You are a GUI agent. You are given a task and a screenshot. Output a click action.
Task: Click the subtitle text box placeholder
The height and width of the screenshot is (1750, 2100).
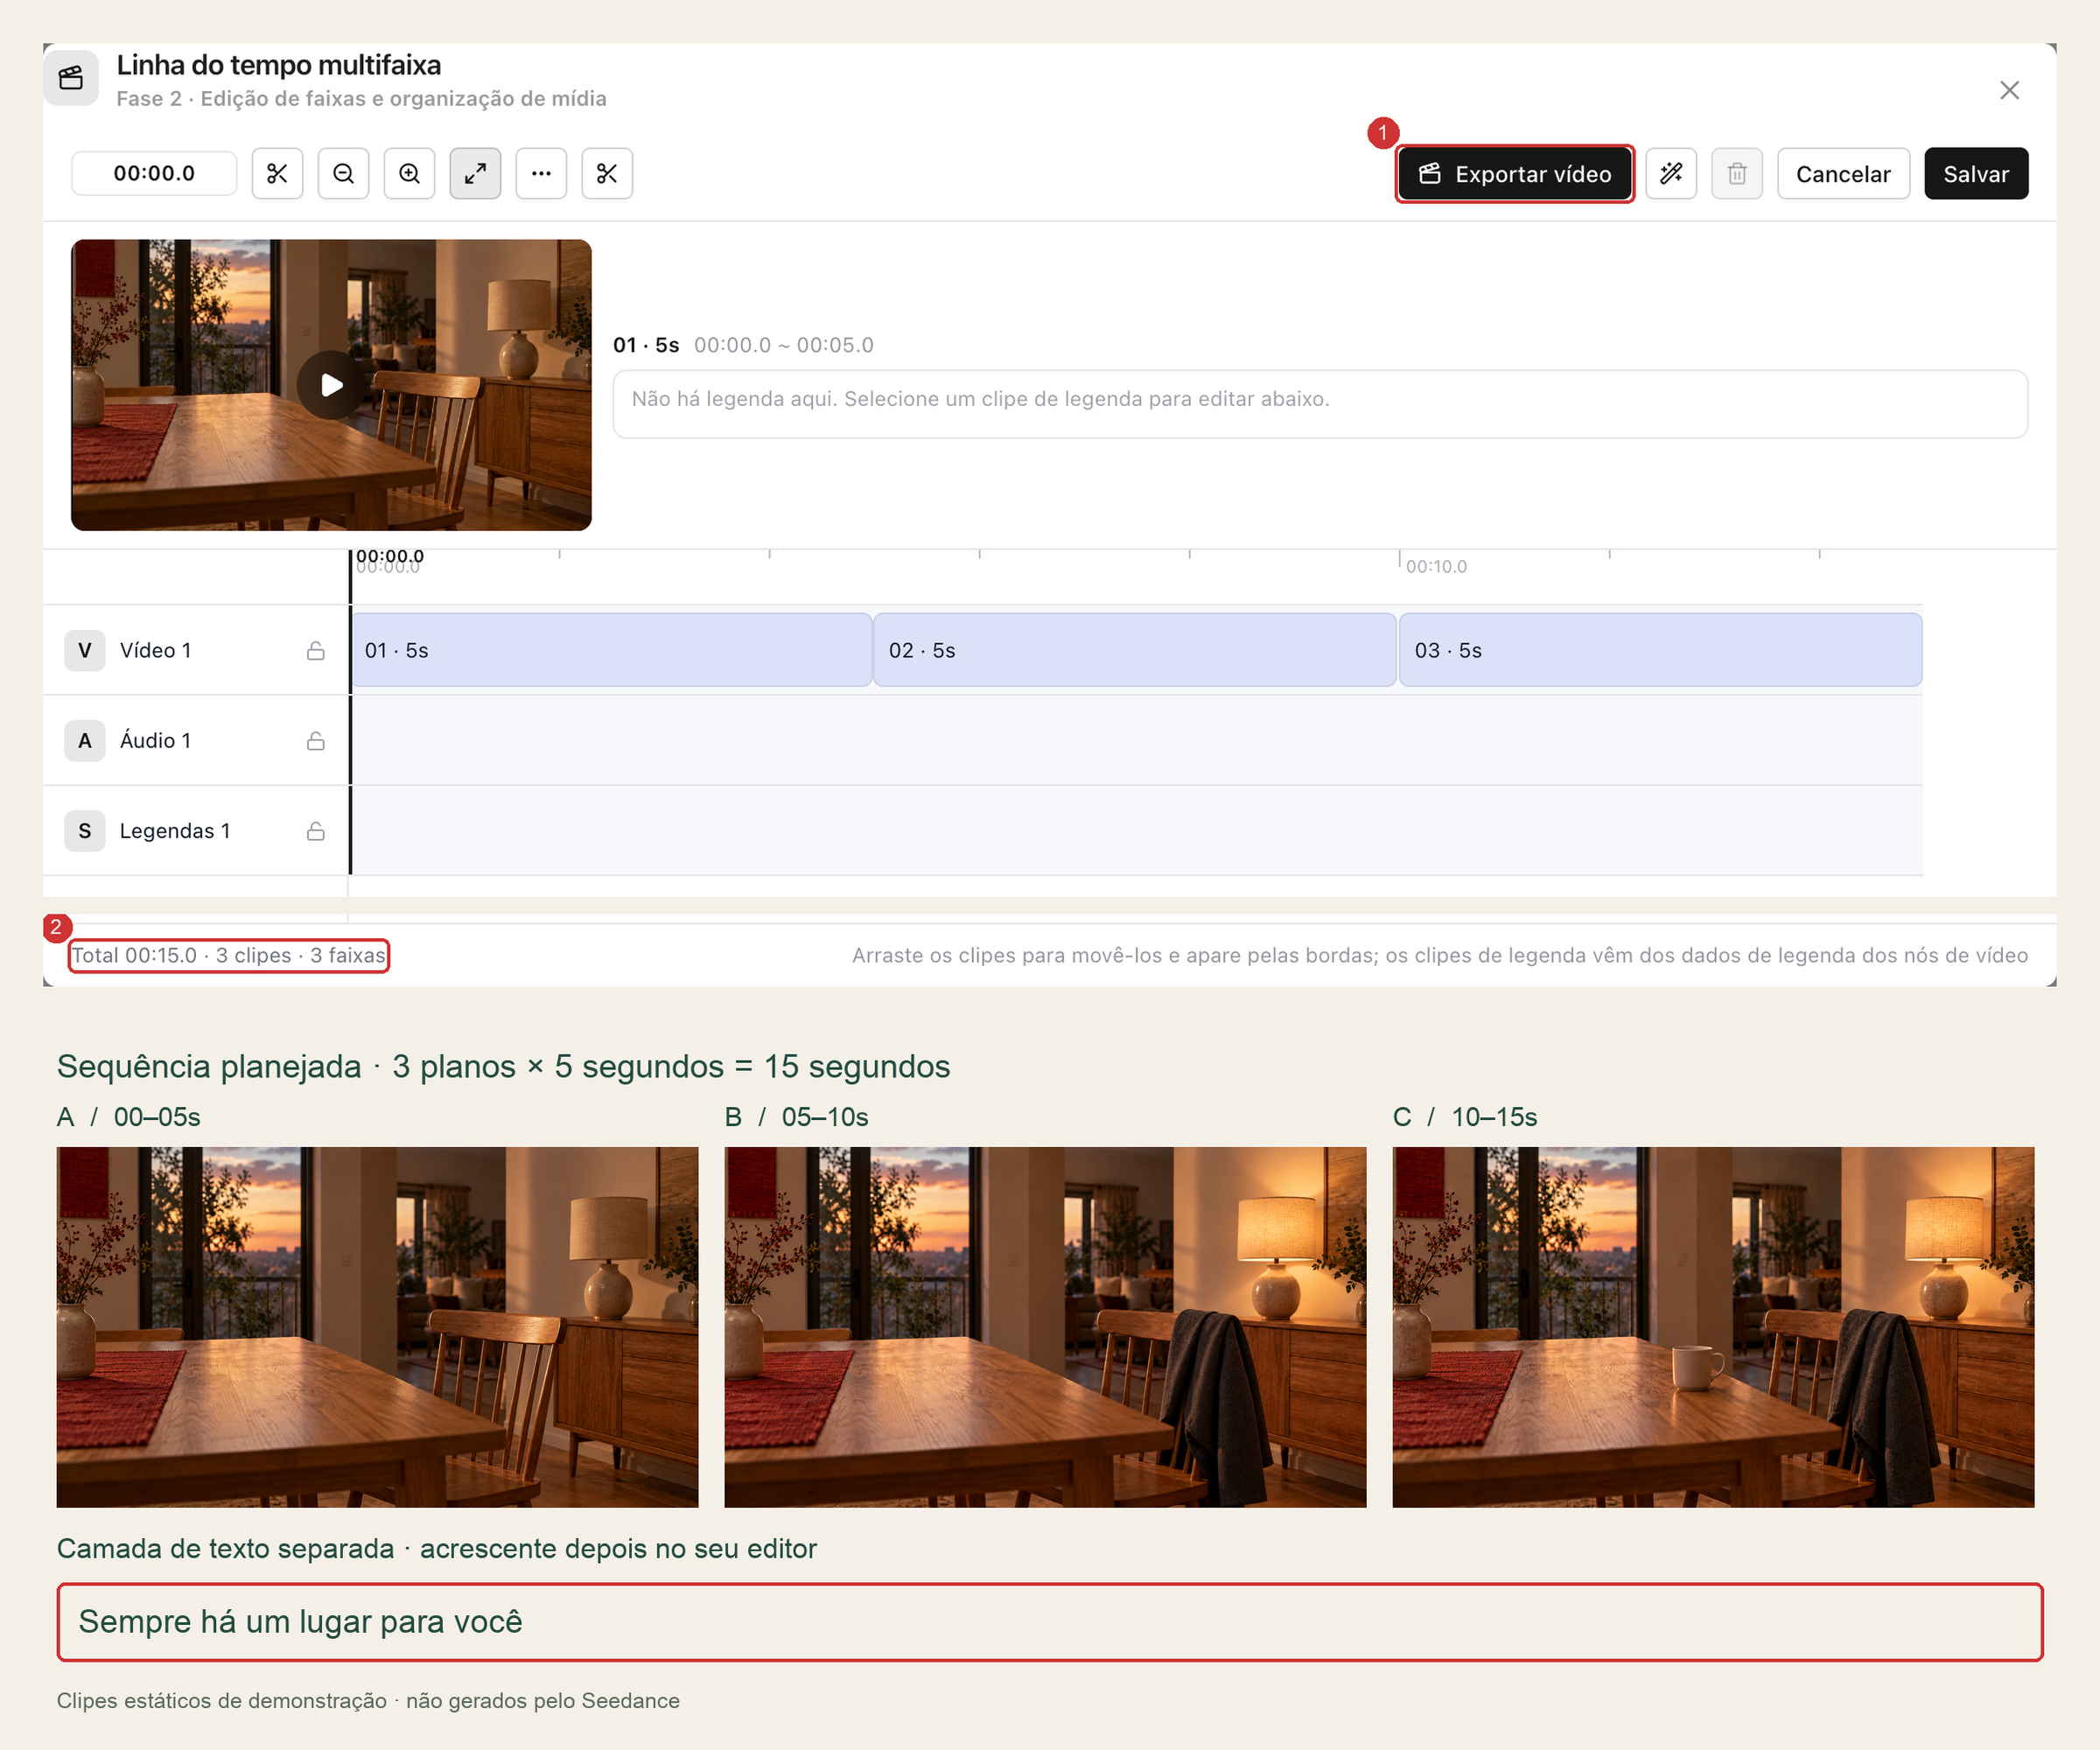(x=1320, y=404)
